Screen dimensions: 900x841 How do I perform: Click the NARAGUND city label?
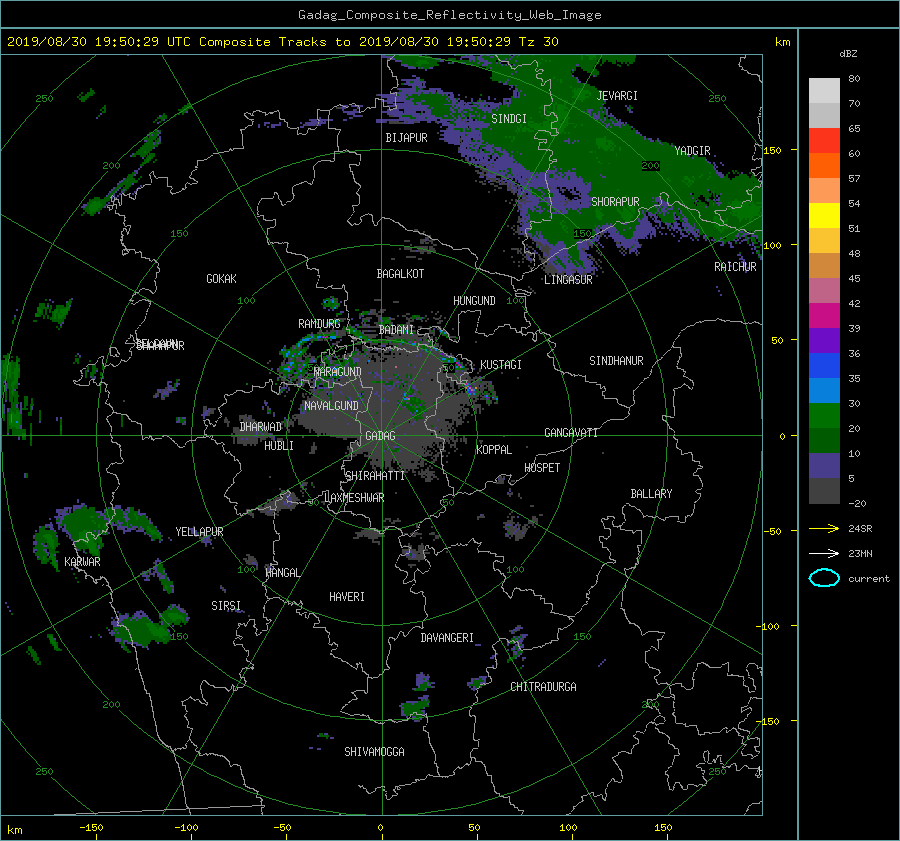(338, 372)
